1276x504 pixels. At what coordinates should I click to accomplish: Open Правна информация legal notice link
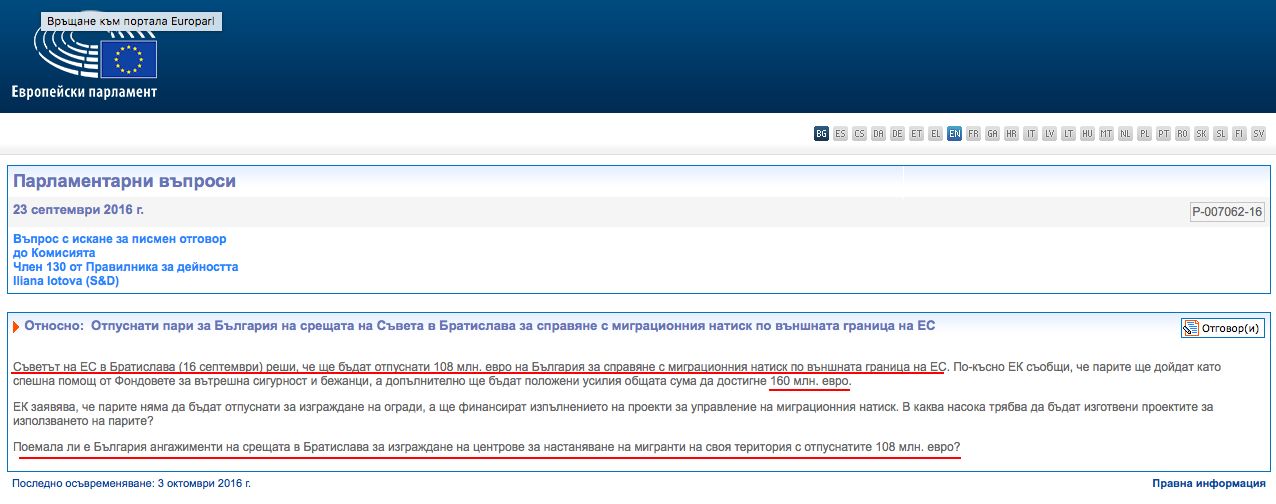[1208, 483]
